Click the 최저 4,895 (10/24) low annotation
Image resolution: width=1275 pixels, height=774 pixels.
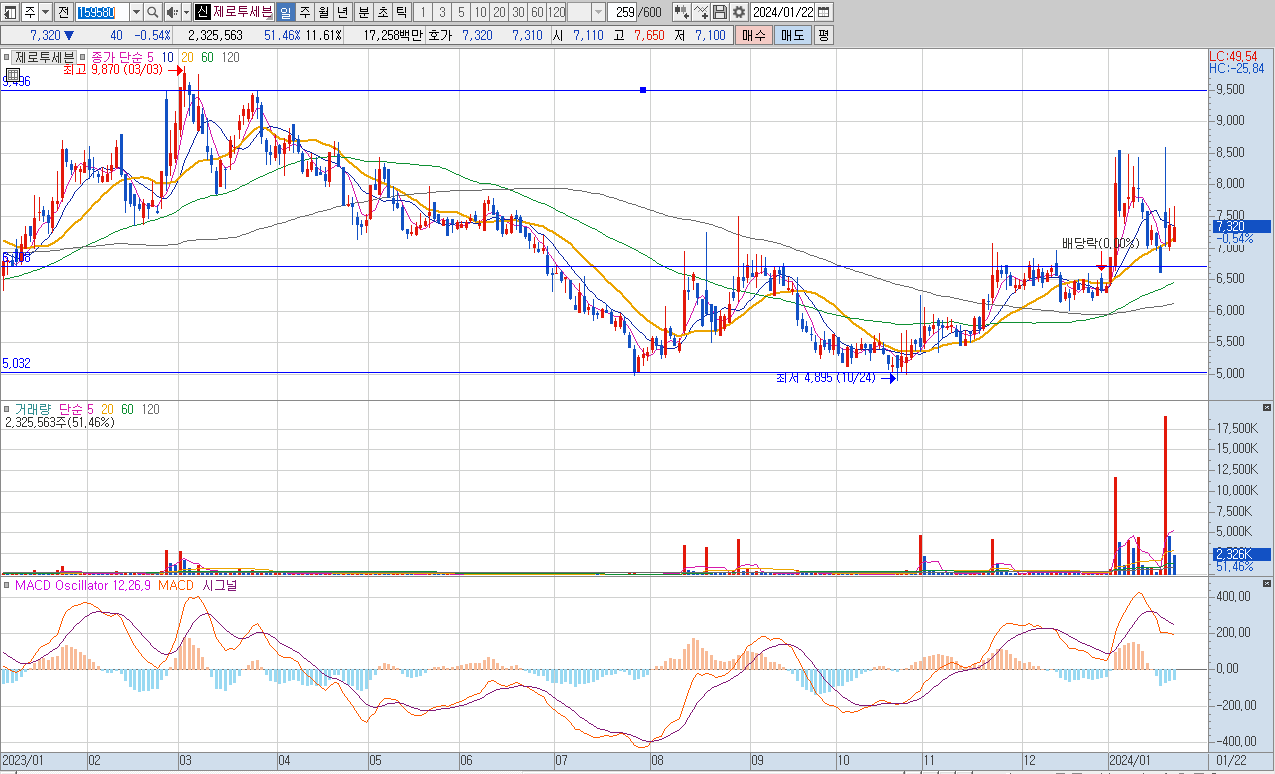pos(825,378)
